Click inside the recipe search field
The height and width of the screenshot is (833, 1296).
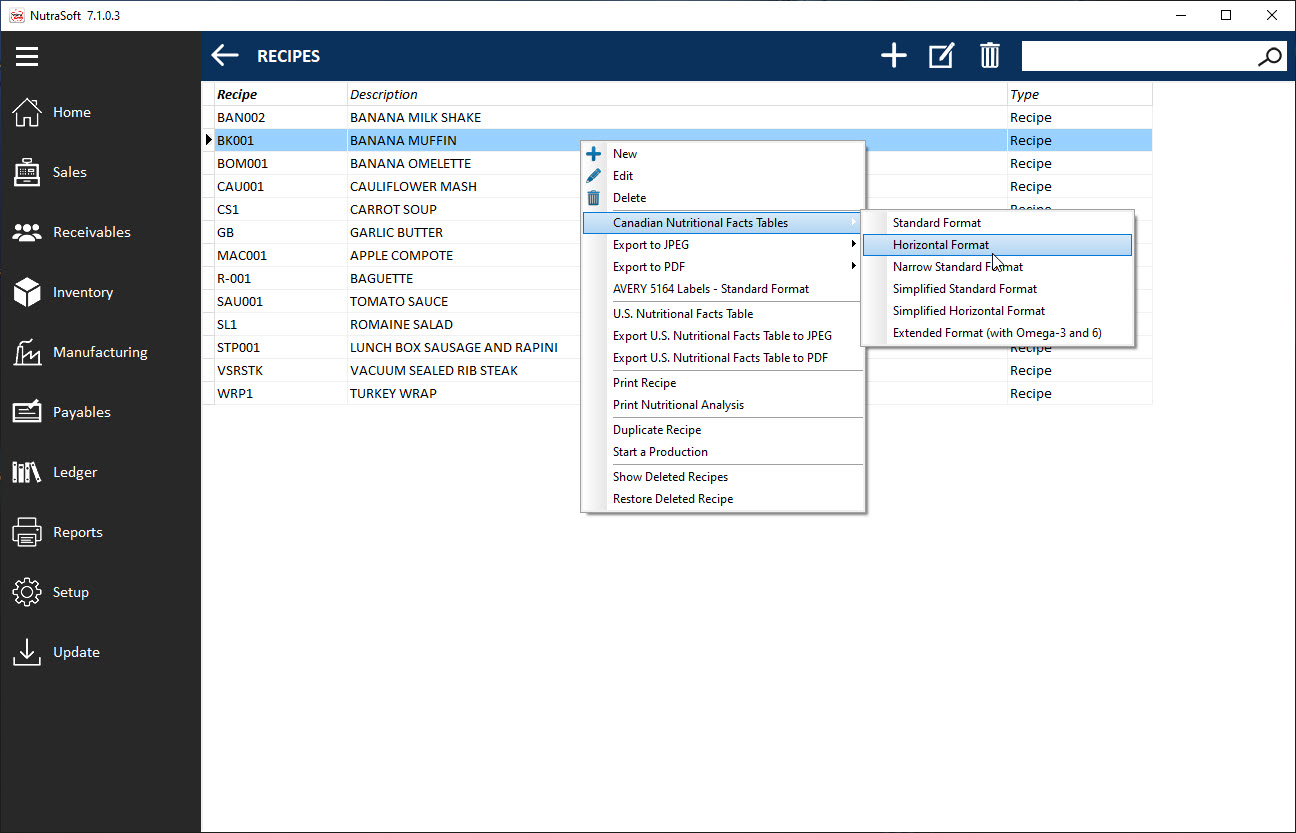[1135, 57]
